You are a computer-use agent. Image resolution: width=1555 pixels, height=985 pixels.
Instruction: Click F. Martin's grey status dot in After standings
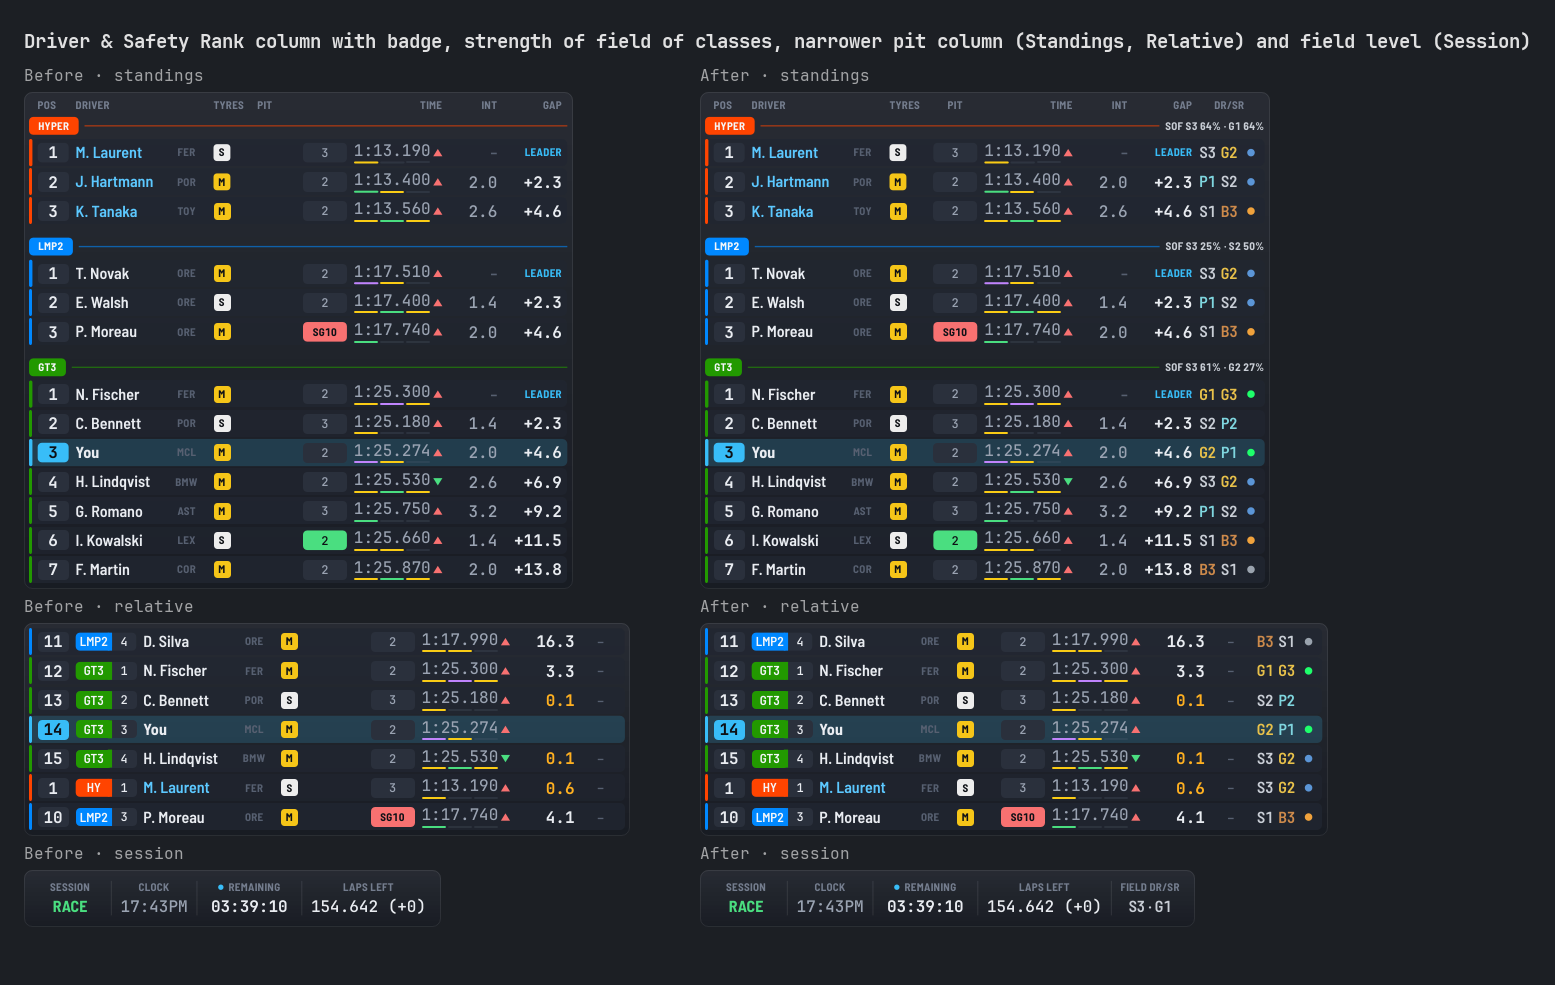pyautogui.click(x=1251, y=570)
